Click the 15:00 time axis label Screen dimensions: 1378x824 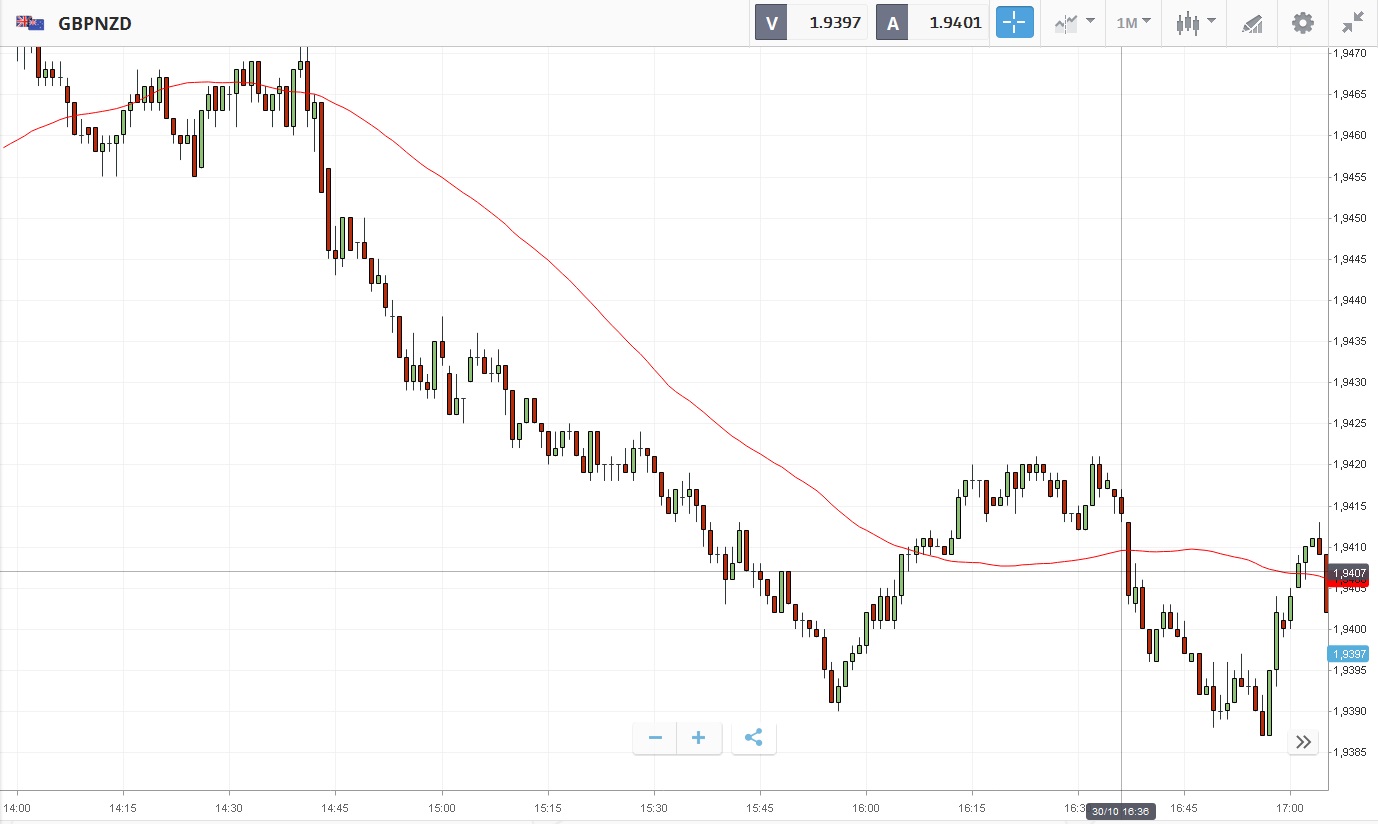[441, 807]
